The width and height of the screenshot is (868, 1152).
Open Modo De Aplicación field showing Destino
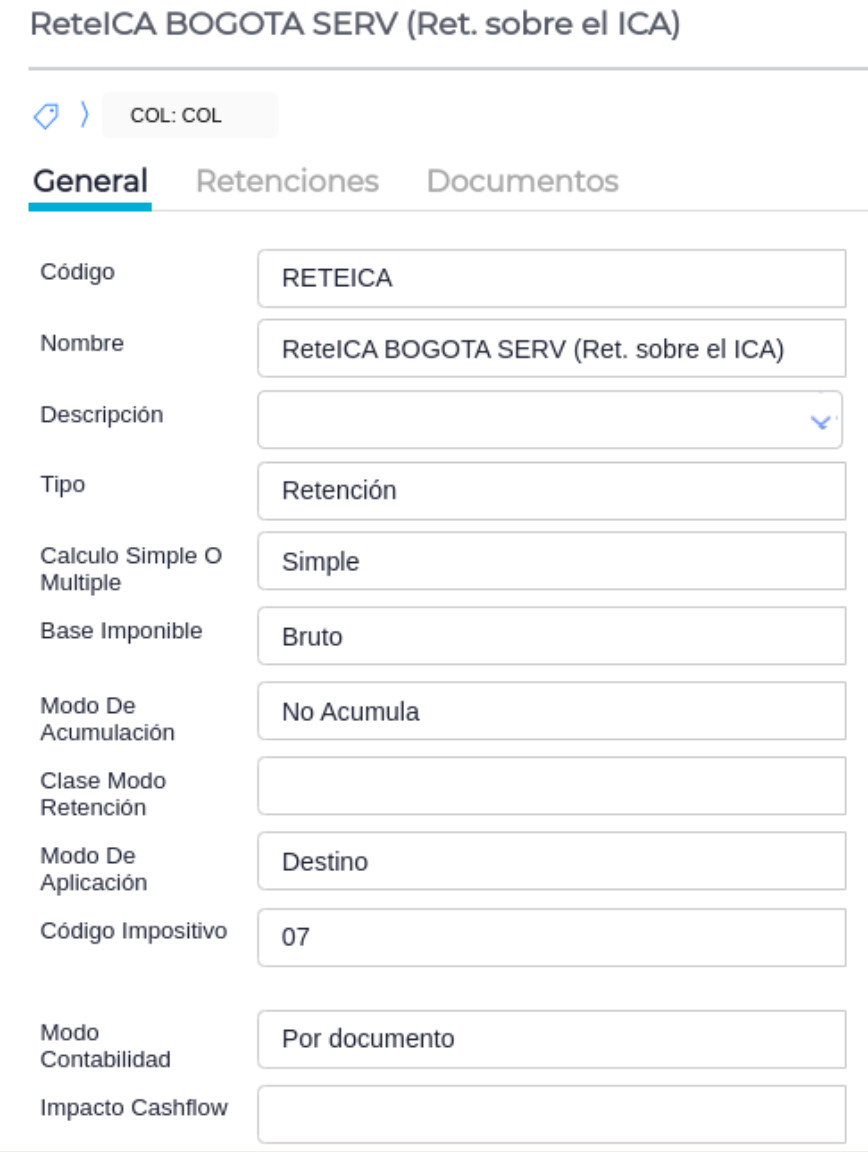pos(551,861)
